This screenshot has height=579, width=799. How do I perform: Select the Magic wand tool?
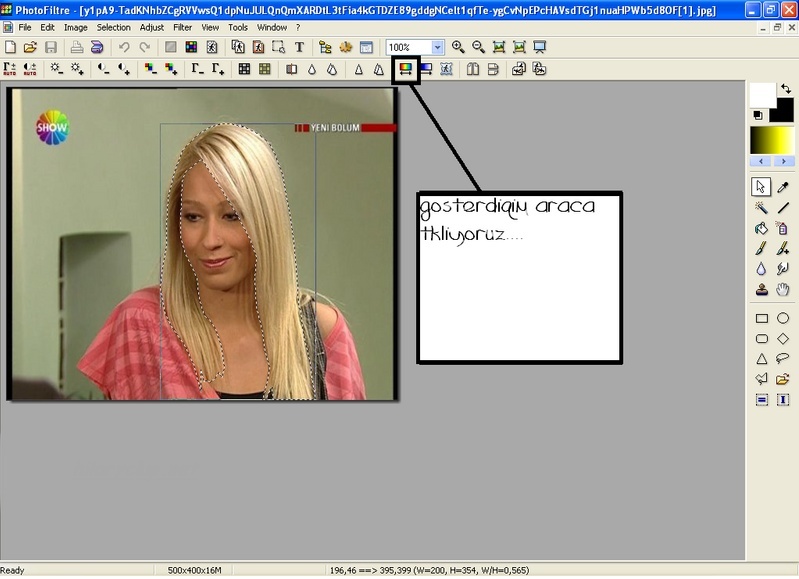click(x=761, y=207)
